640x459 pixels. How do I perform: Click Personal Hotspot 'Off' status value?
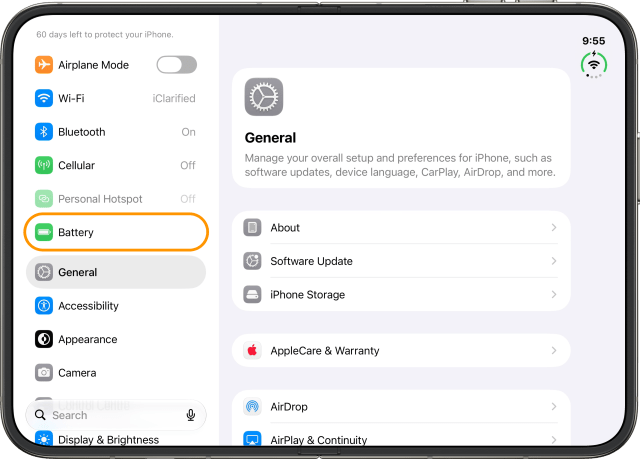click(188, 199)
